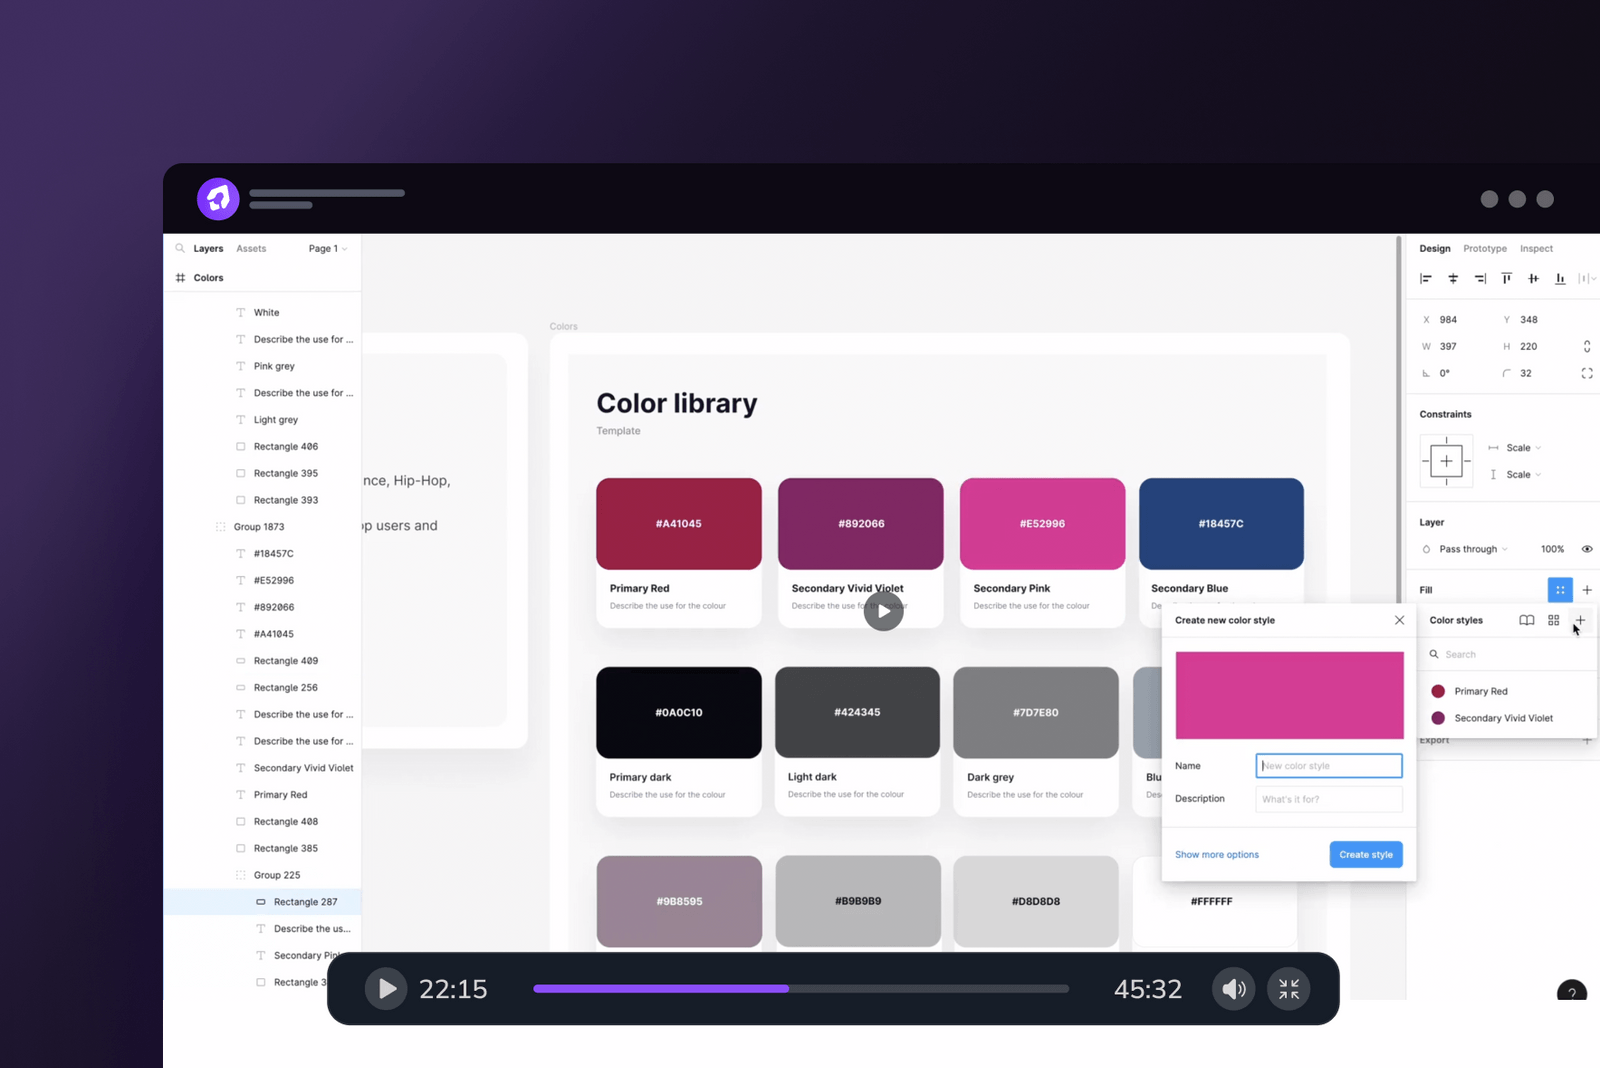Switch to the Design tab
Screen dimensions: 1600x1068
point(1435,249)
